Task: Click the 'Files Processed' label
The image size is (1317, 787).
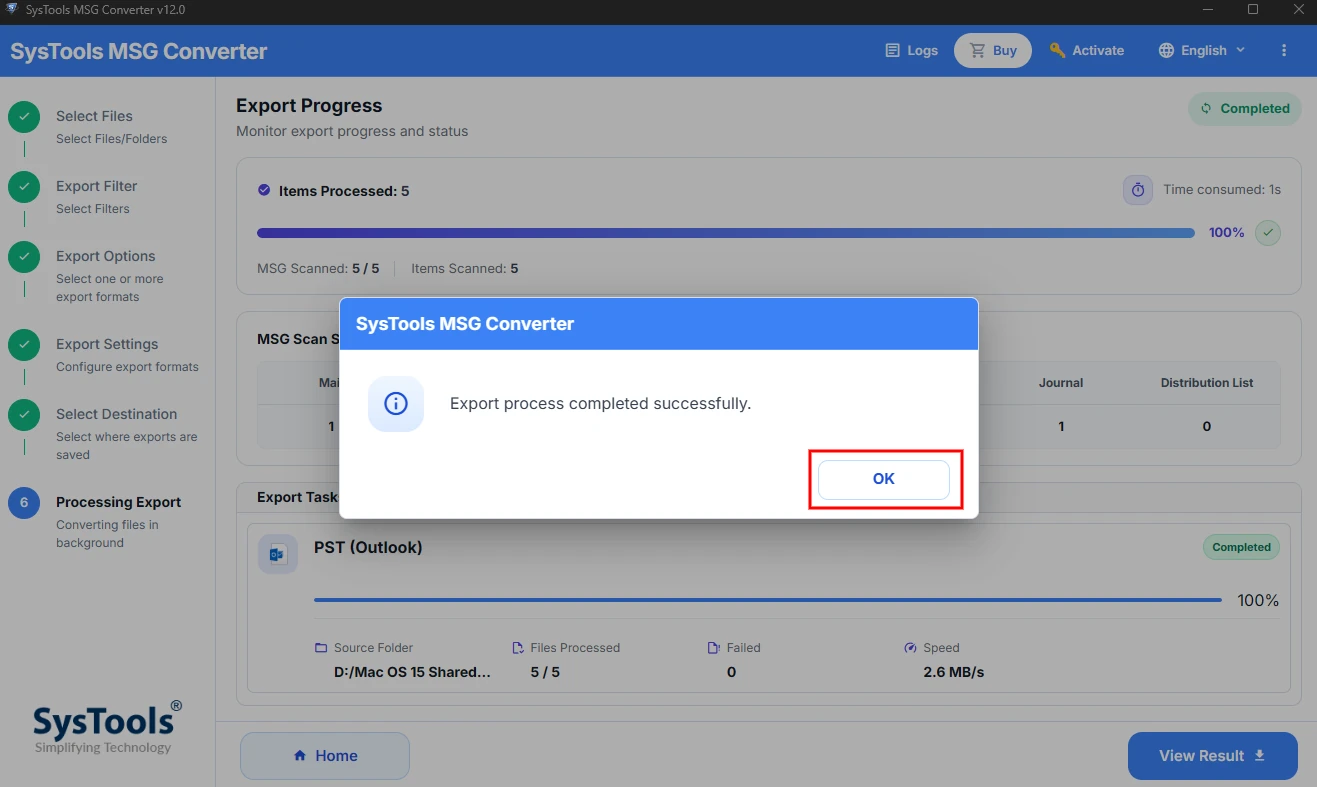Action: (x=575, y=648)
